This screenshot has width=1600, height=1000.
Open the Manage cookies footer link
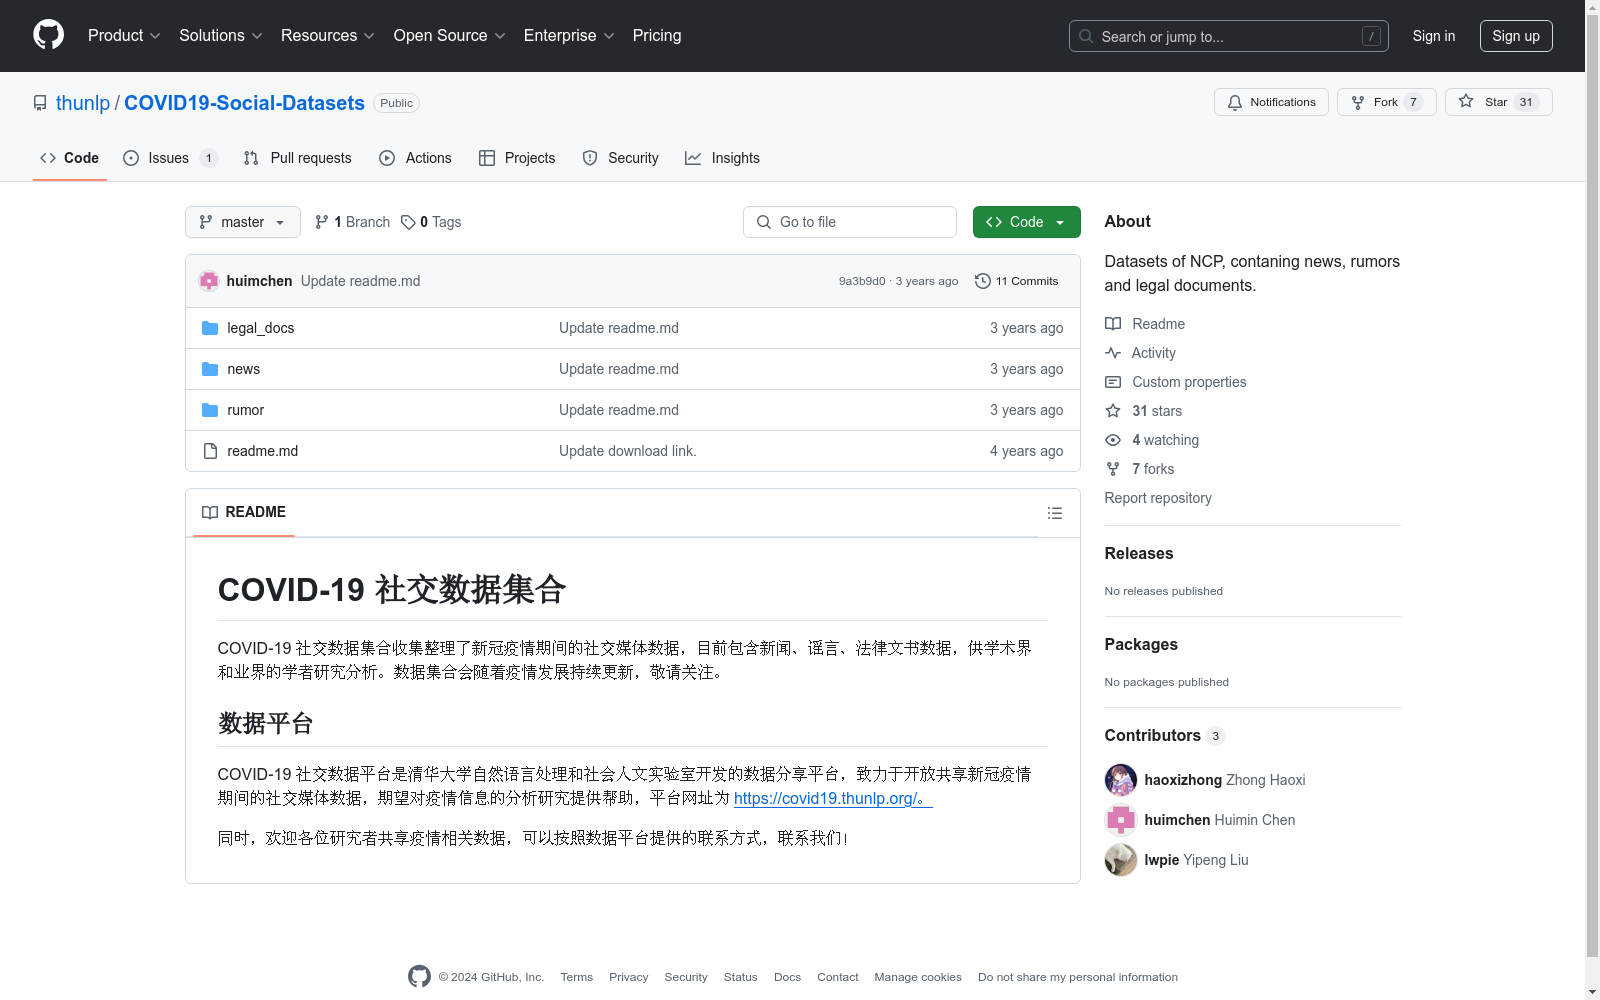click(x=918, y=977)
